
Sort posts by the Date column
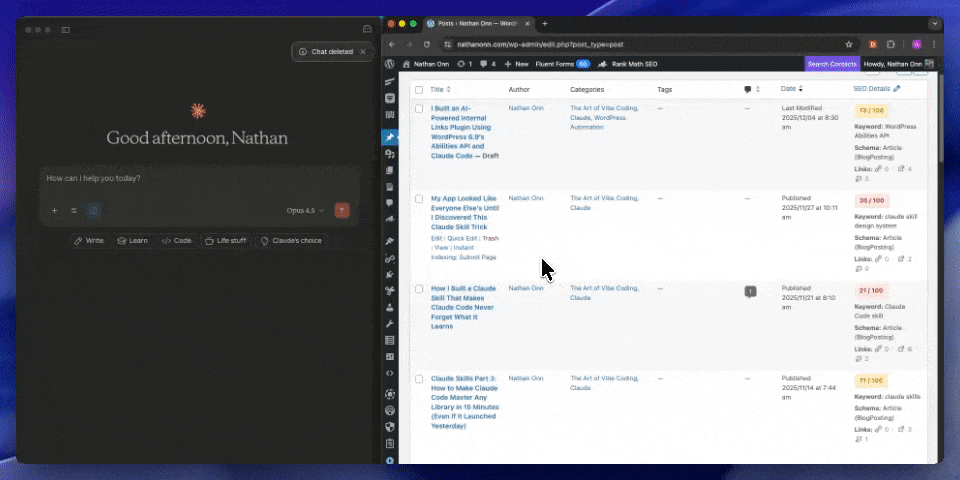[x=788, y=89]
